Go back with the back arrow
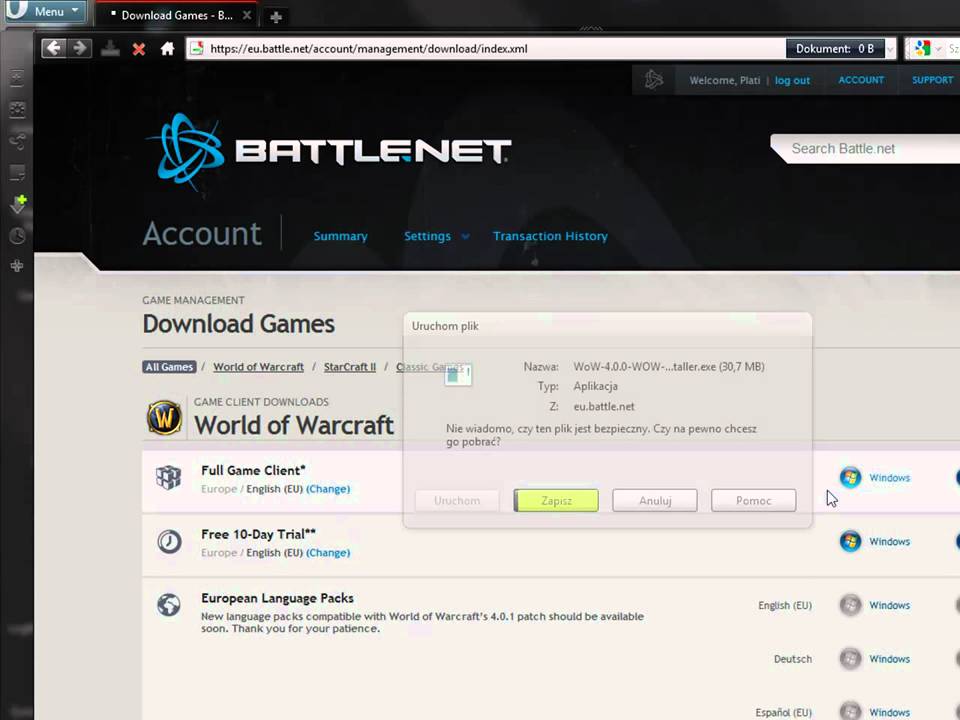 point(53,48)
